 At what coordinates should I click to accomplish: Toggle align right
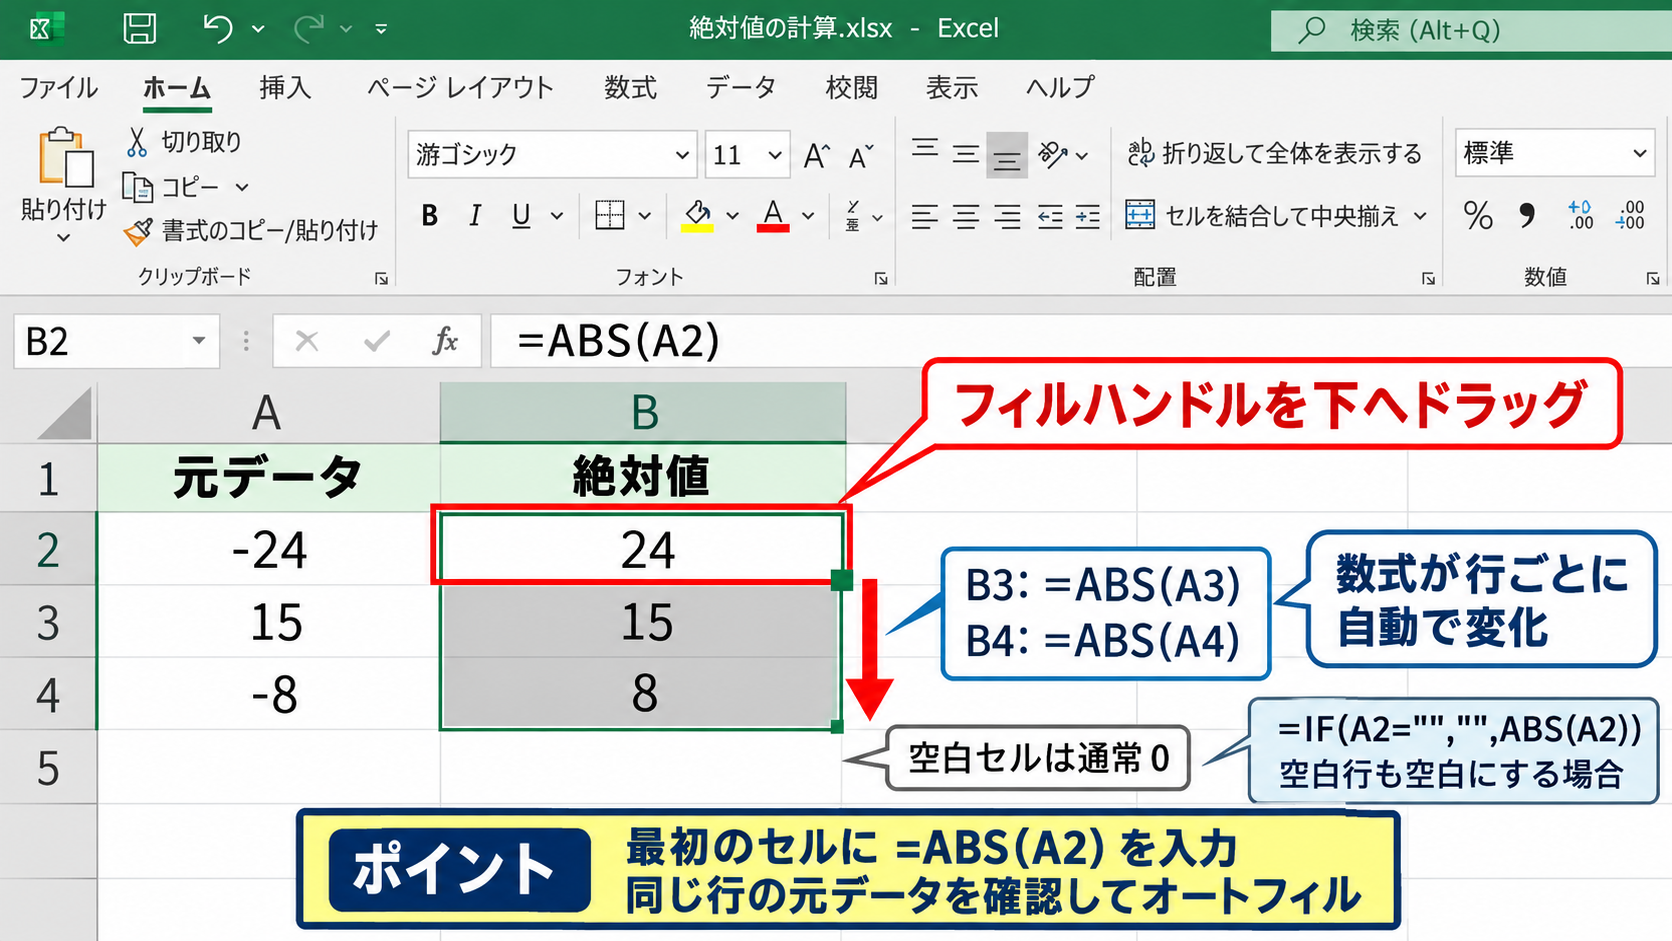click(1007, 216)
